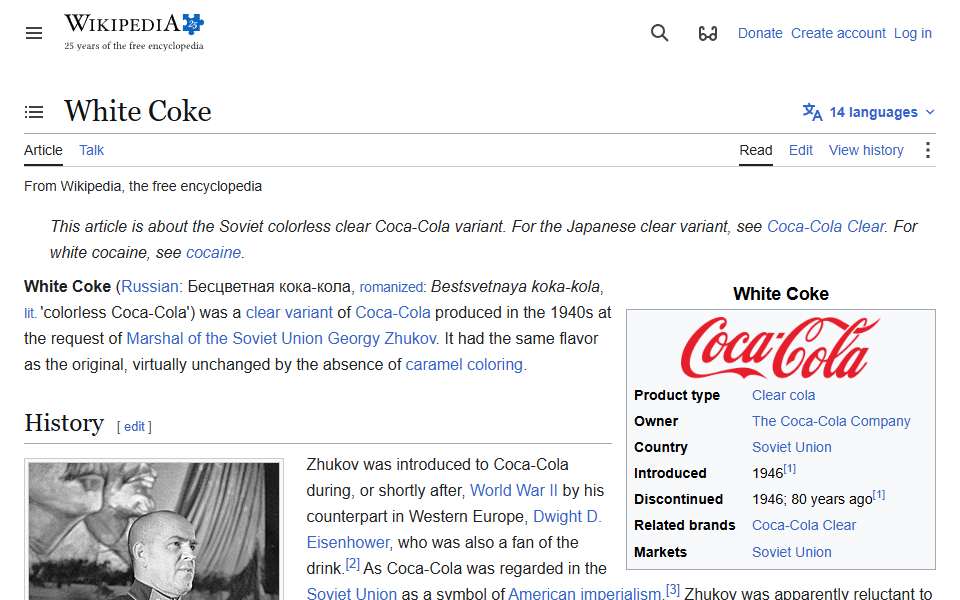Image resolution: width=960 pixels, height=600 pixels.
Task: Expand the 14 languages dropdown
Action: pyautogui.click(x=869, y=112)
